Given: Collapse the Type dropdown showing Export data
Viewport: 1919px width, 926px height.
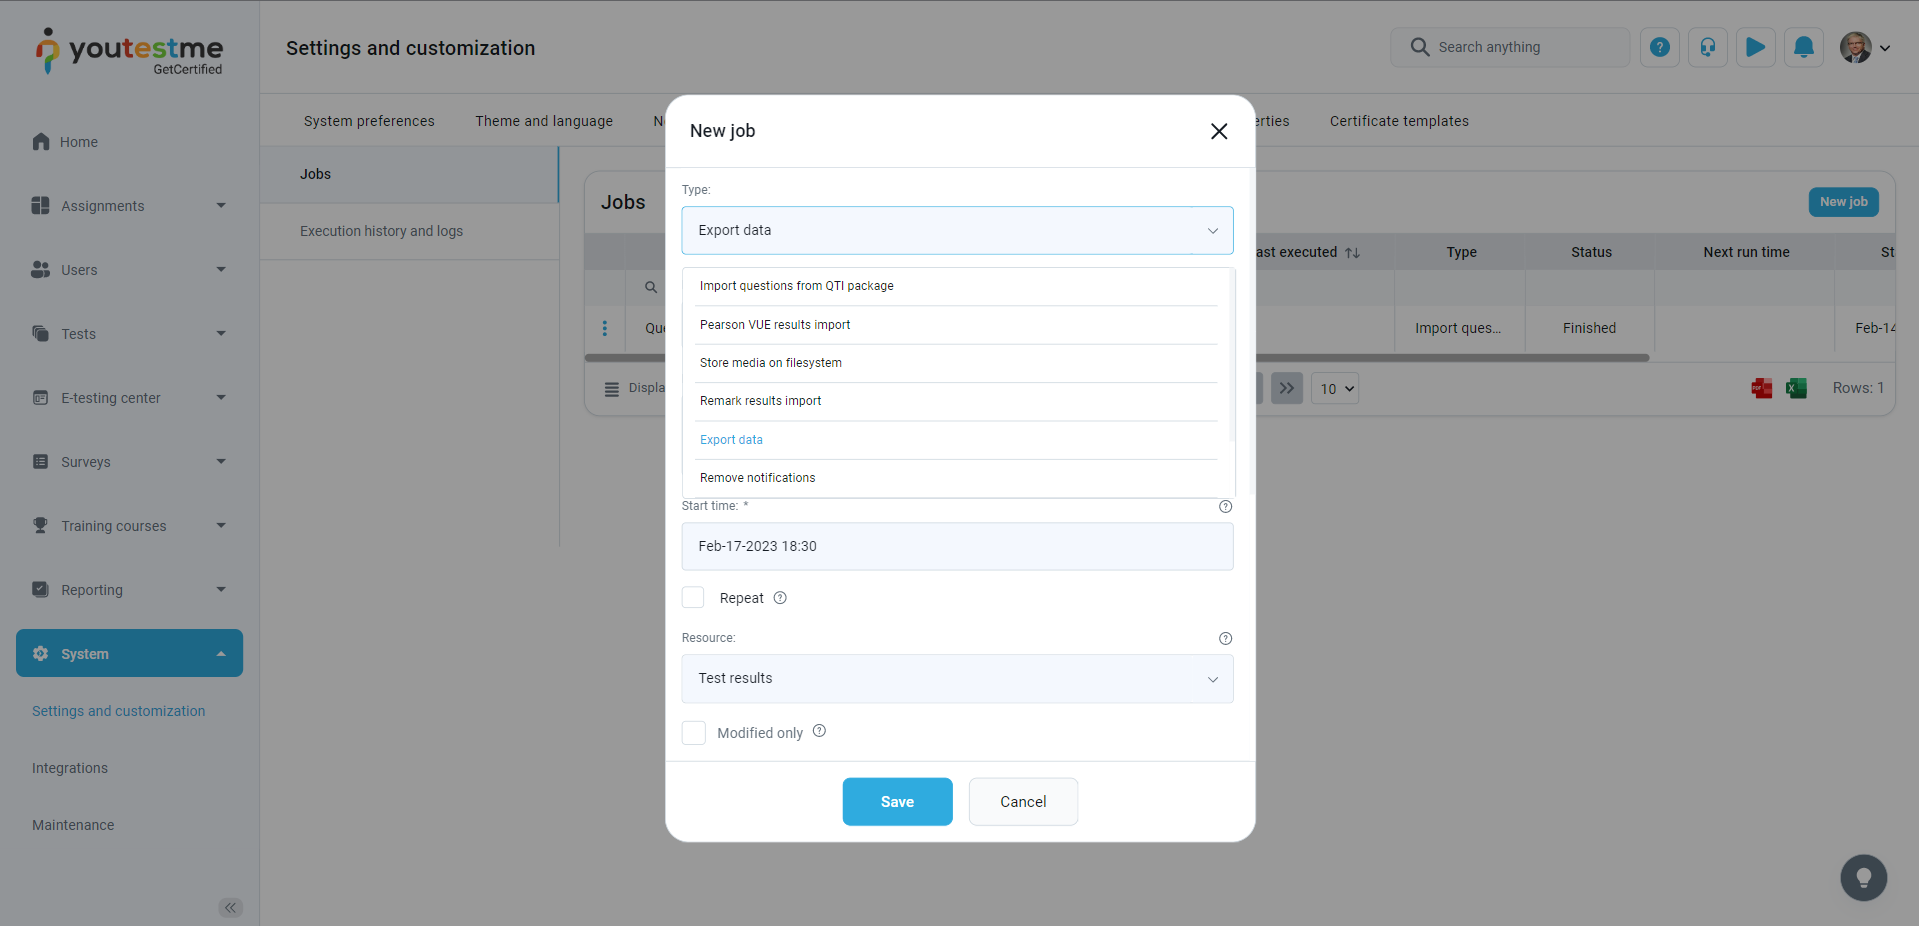Looking at the screenshot, I should [x=956, y=230].
